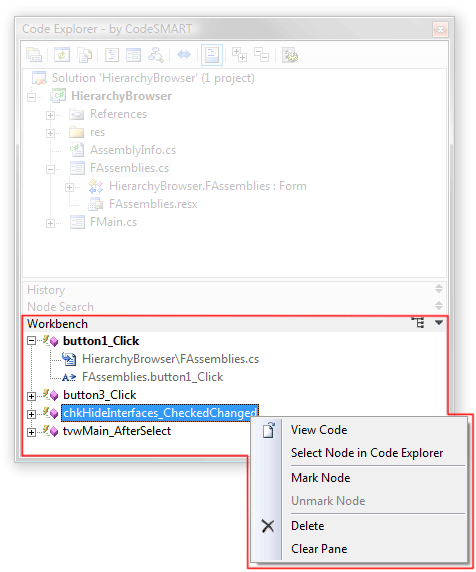This screenshot has width=476, height=572.
Task: Select FAssemblies.resx in the tree
Action: tap(153, 204)
